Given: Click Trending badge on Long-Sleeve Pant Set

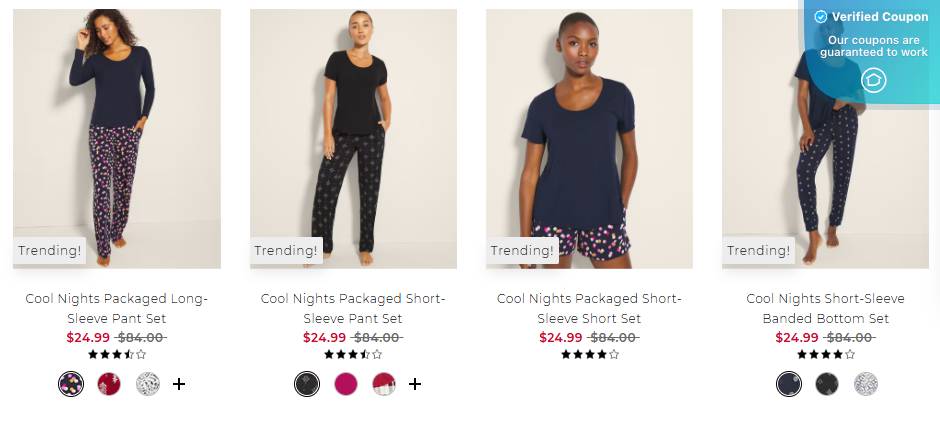Looking at the screenshot, I should [x=49, y=250].
